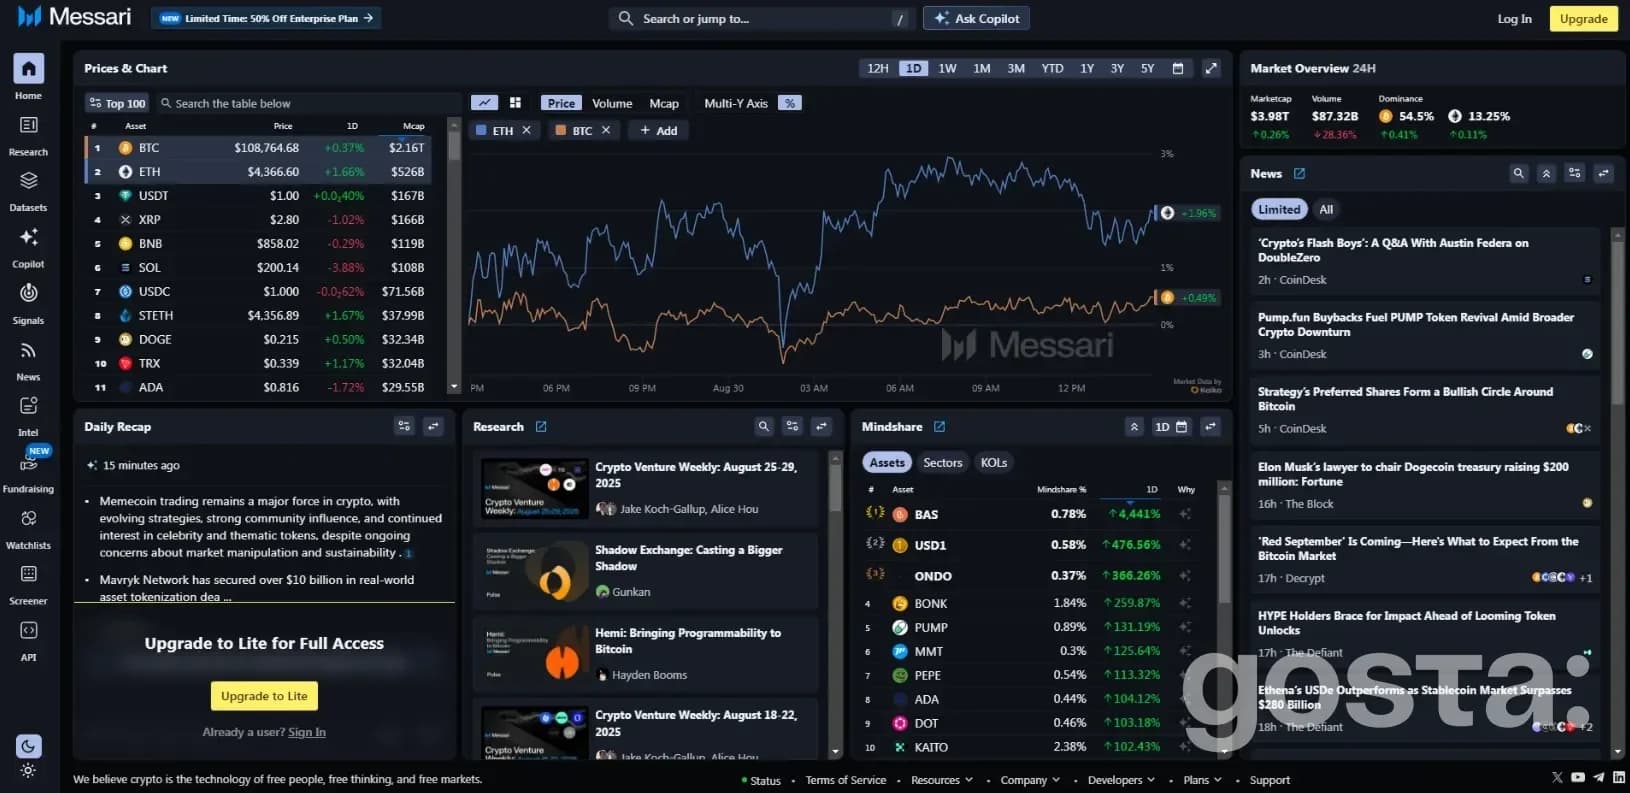Image resolution: width=1630 pixels, height=793 pixels.
Task: Click the 50% Off Enterprise Plan banner
Action: click(266, 18)
